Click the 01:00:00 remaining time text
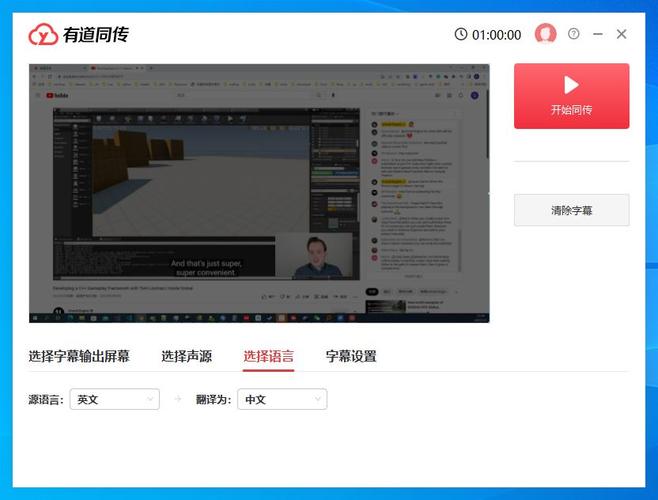This screenshot has height=500, width=658. tap(496, 35)
